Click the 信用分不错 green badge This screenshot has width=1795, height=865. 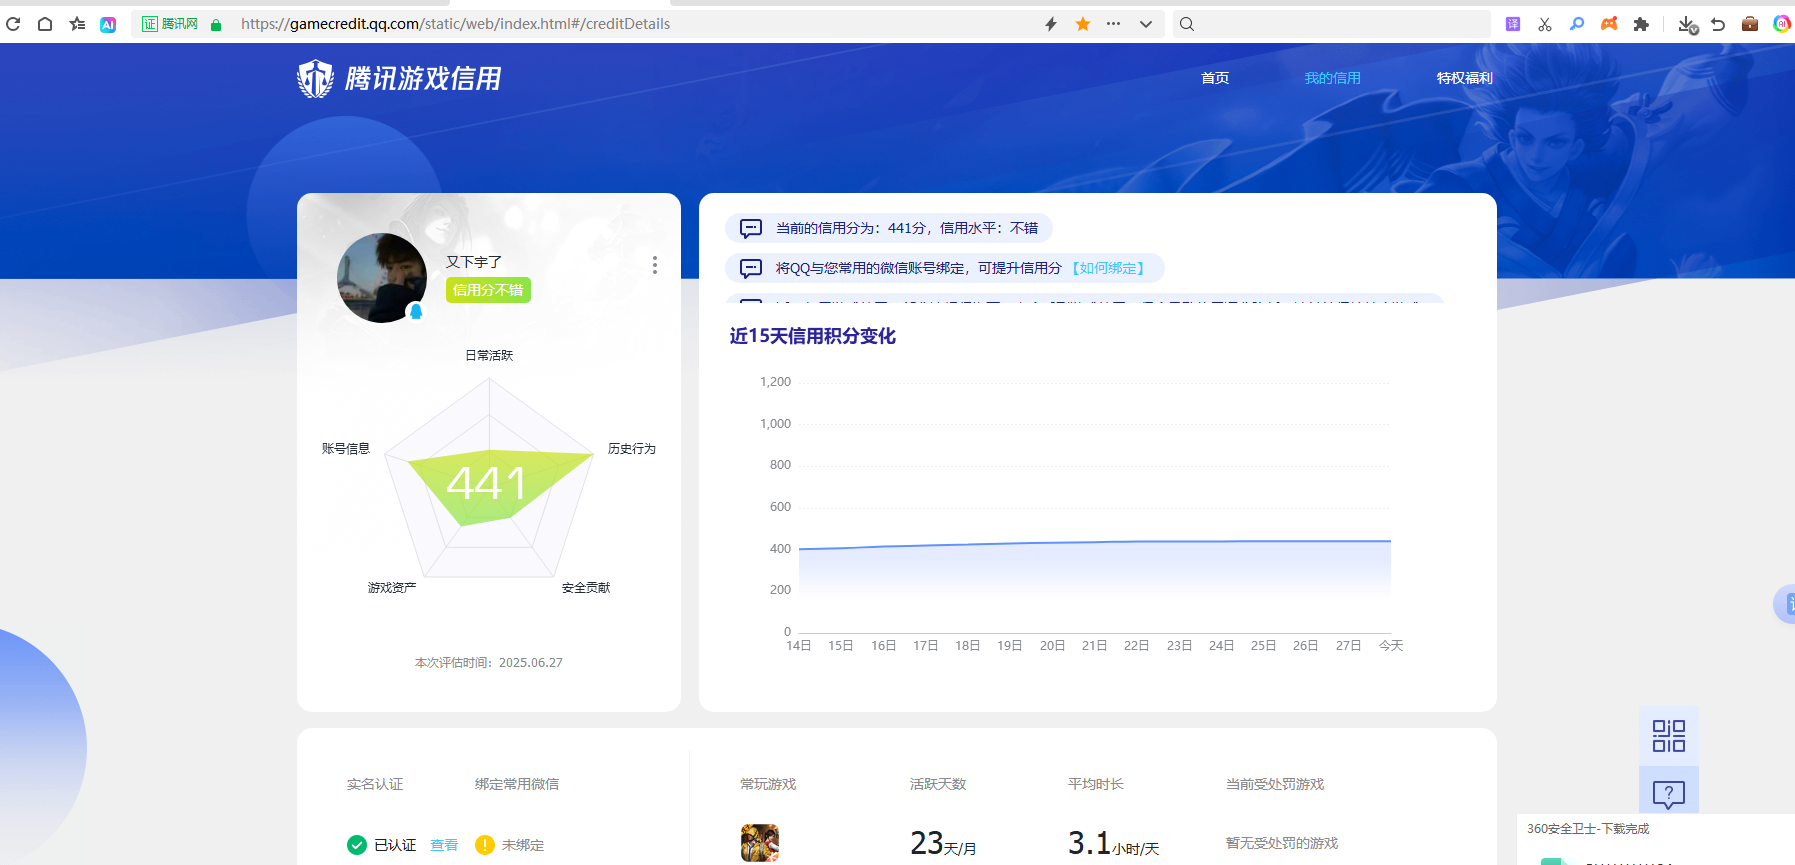click(x=488, y=290)
